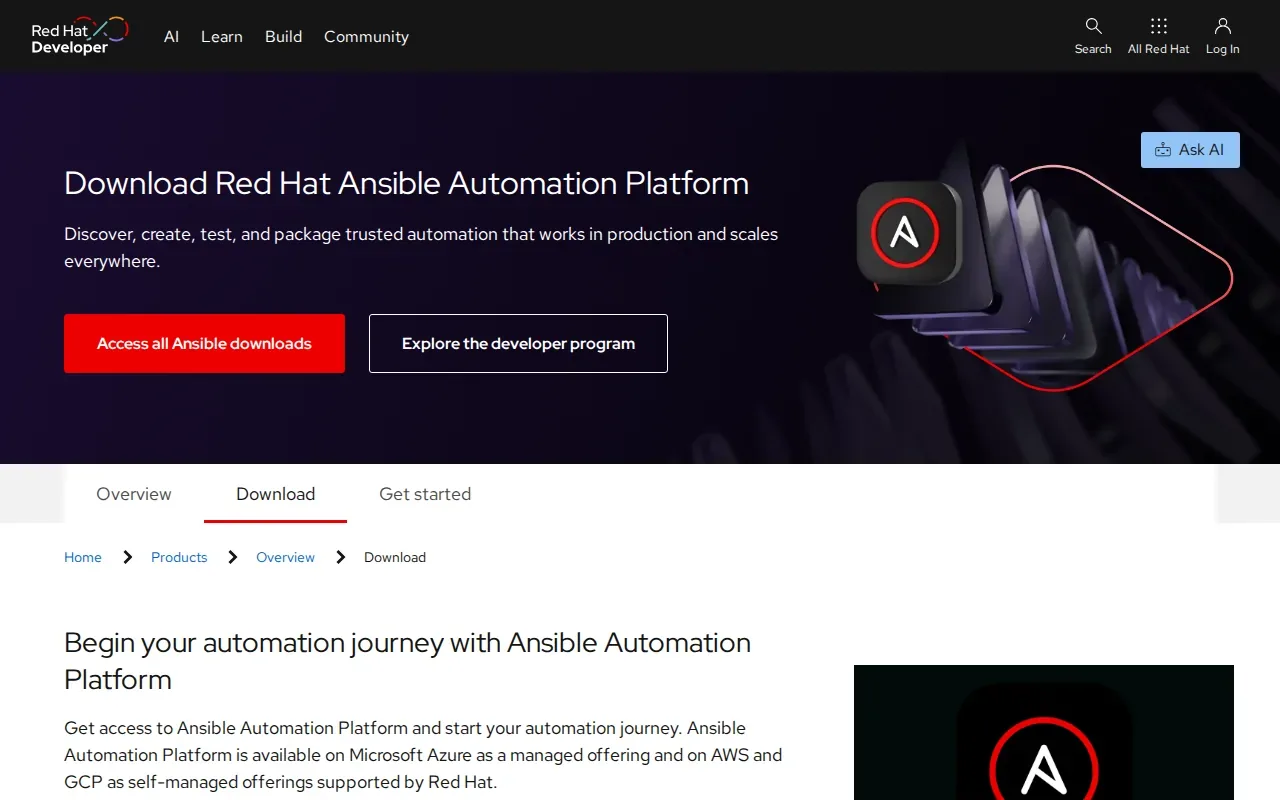Click the Ansible video thumbnail image
Image resolution: width=1280 pixels, height=800 pixels.
pos(1044,732)
